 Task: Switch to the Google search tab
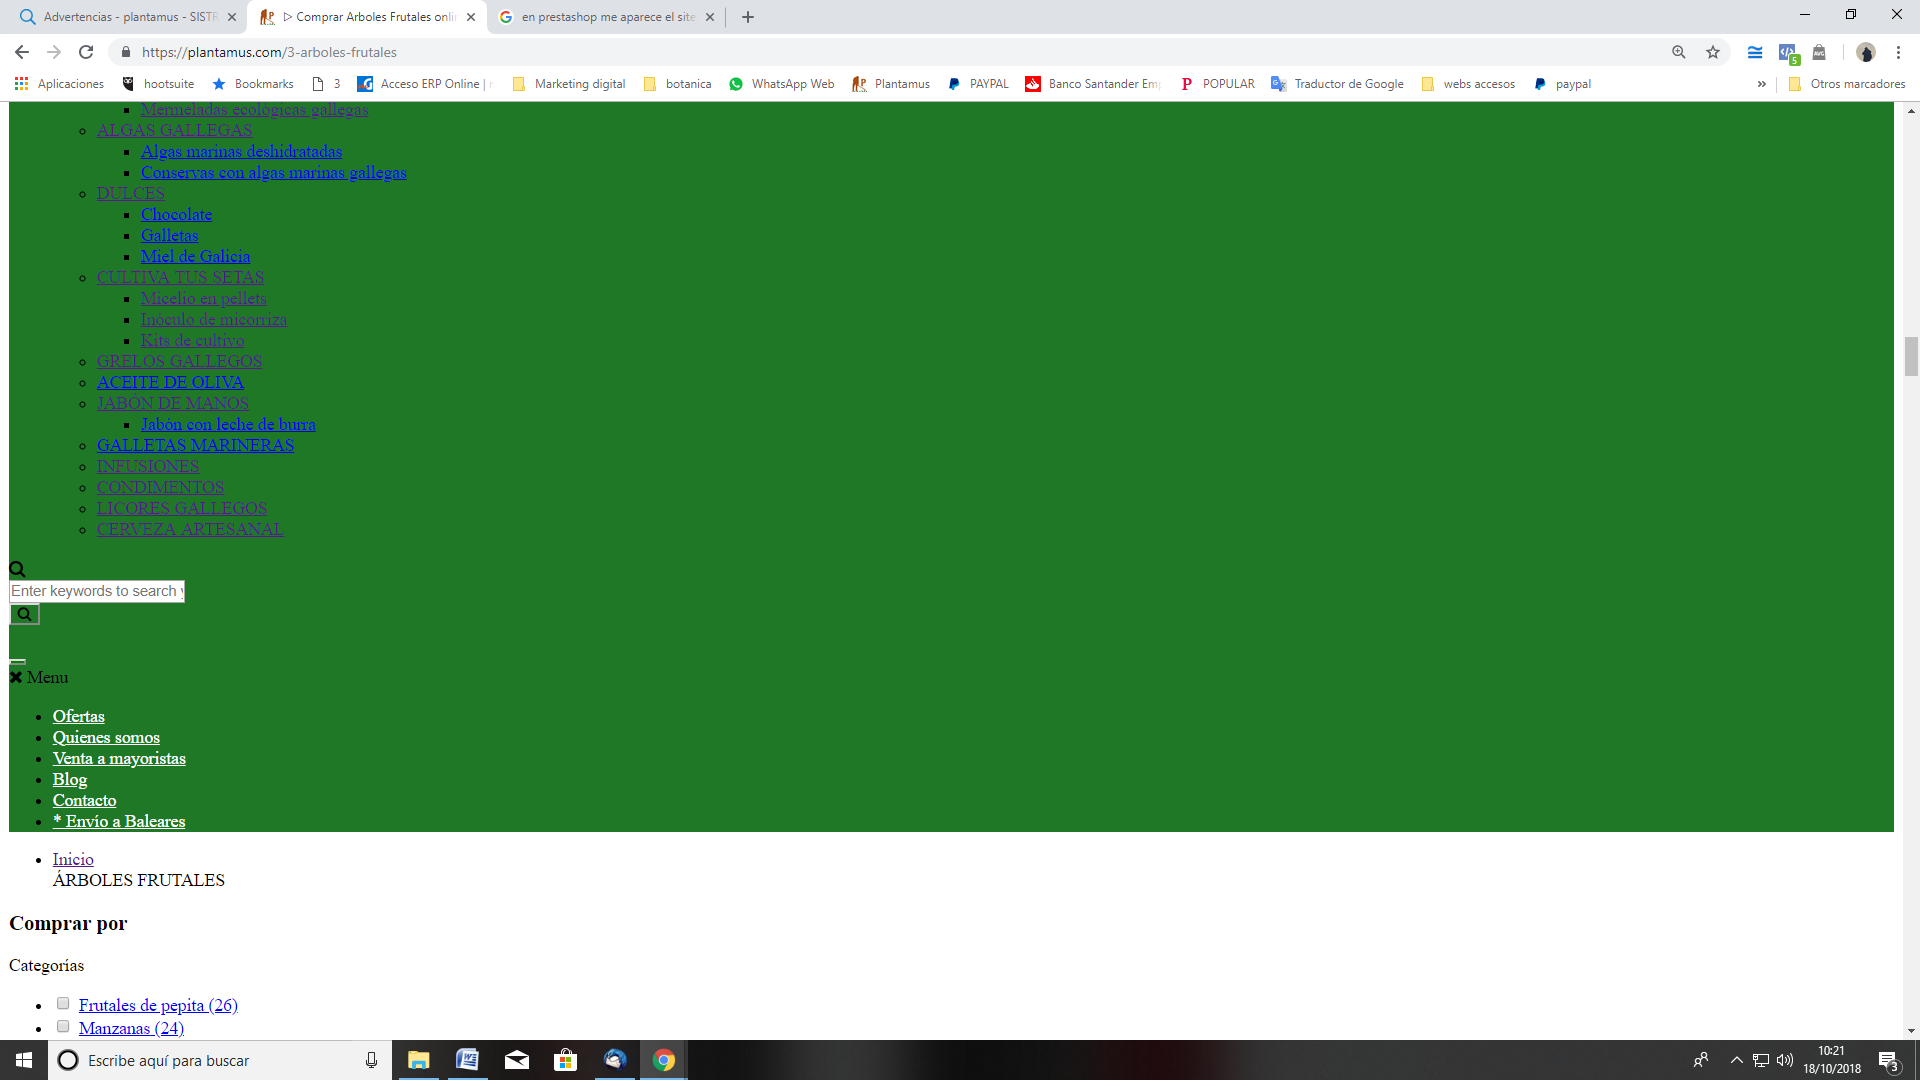point(600,17)
